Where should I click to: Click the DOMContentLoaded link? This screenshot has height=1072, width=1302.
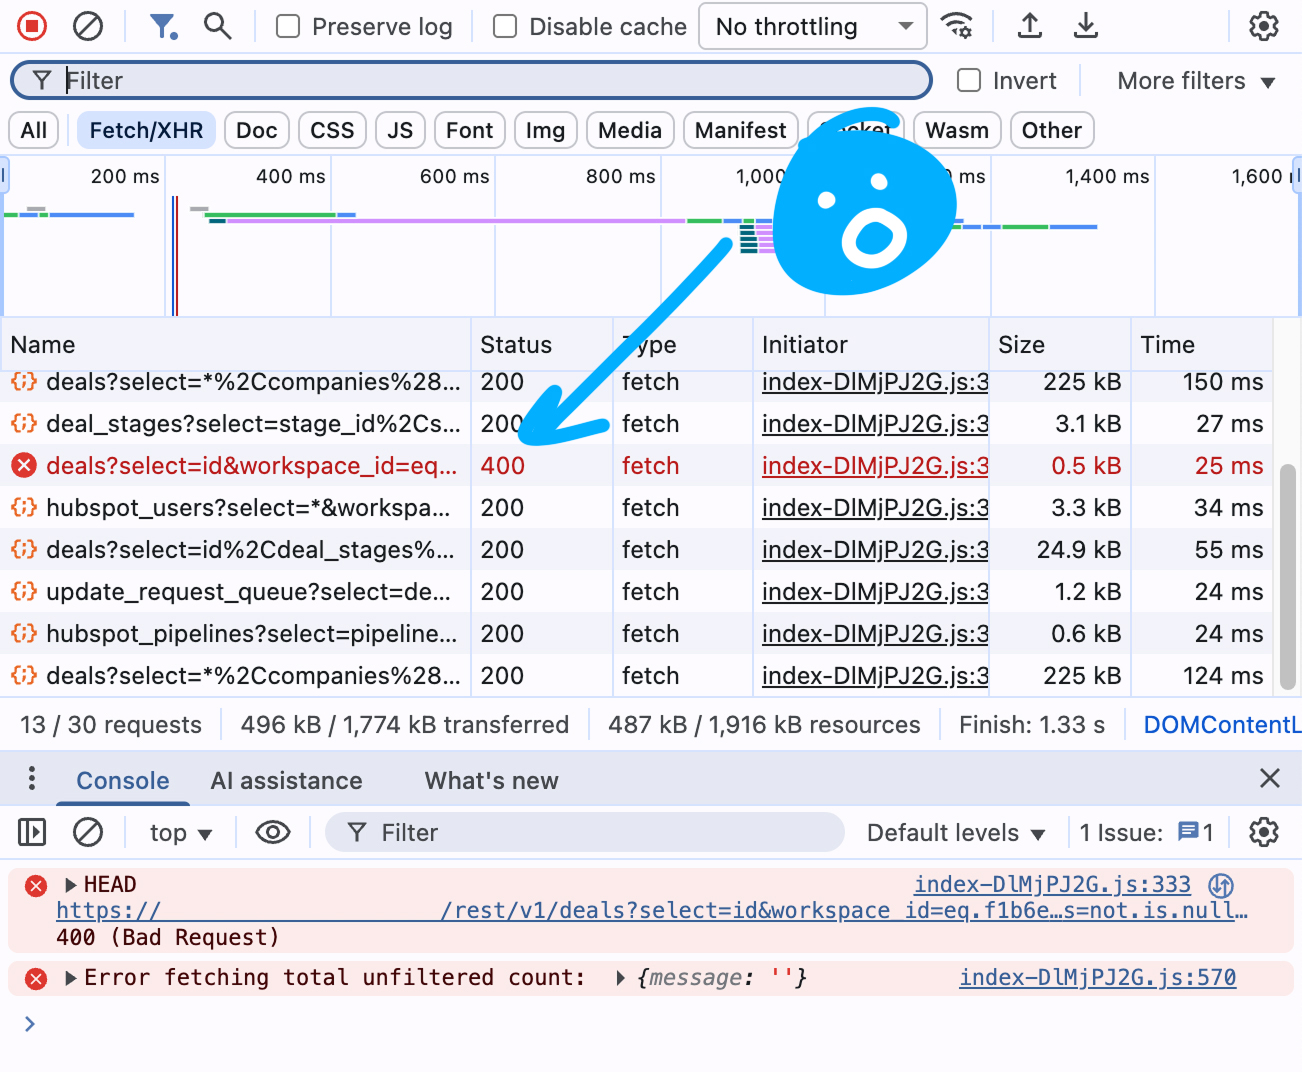coord(1221,724)
